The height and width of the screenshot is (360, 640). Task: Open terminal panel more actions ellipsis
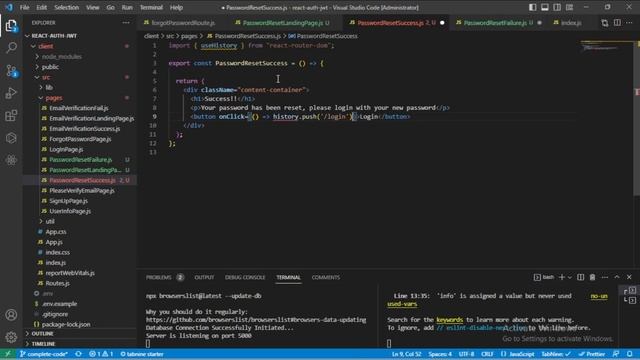[x=604, y=277]
